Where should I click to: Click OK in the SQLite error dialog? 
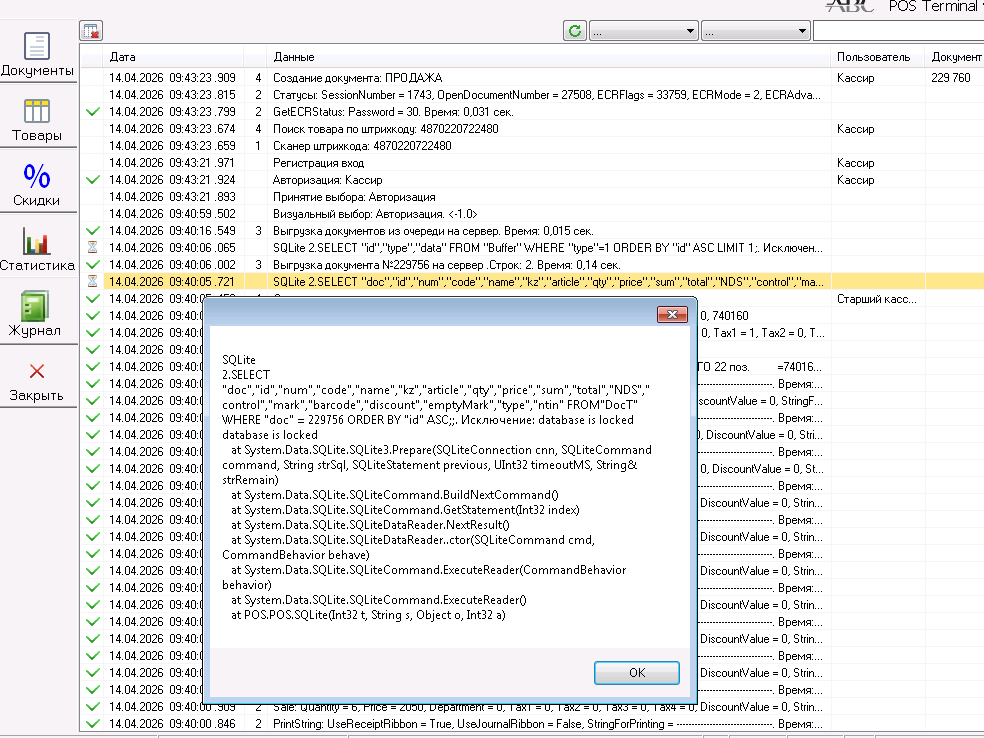(x=636, y=673)
